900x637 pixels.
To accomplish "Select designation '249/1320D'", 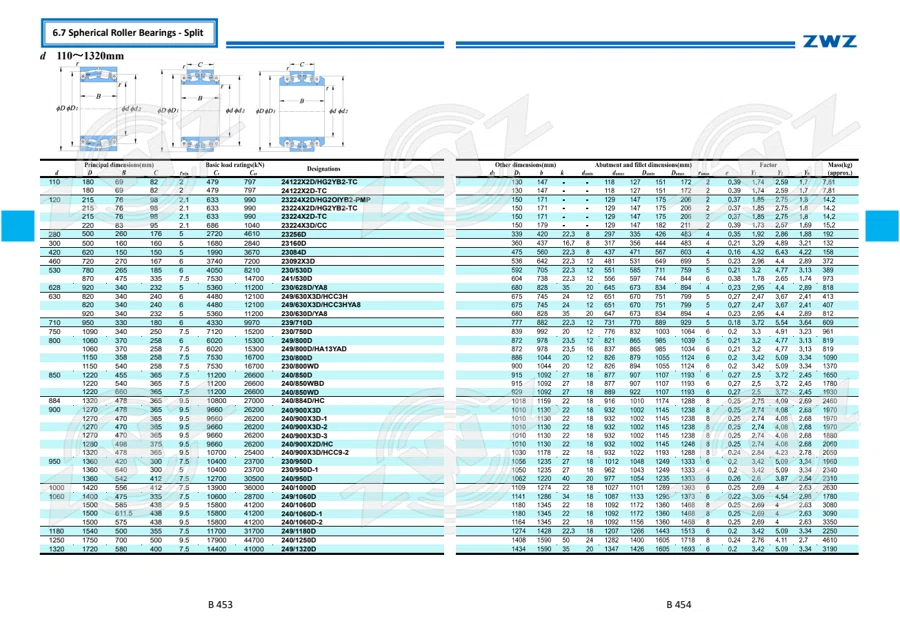I will (298, 549).
